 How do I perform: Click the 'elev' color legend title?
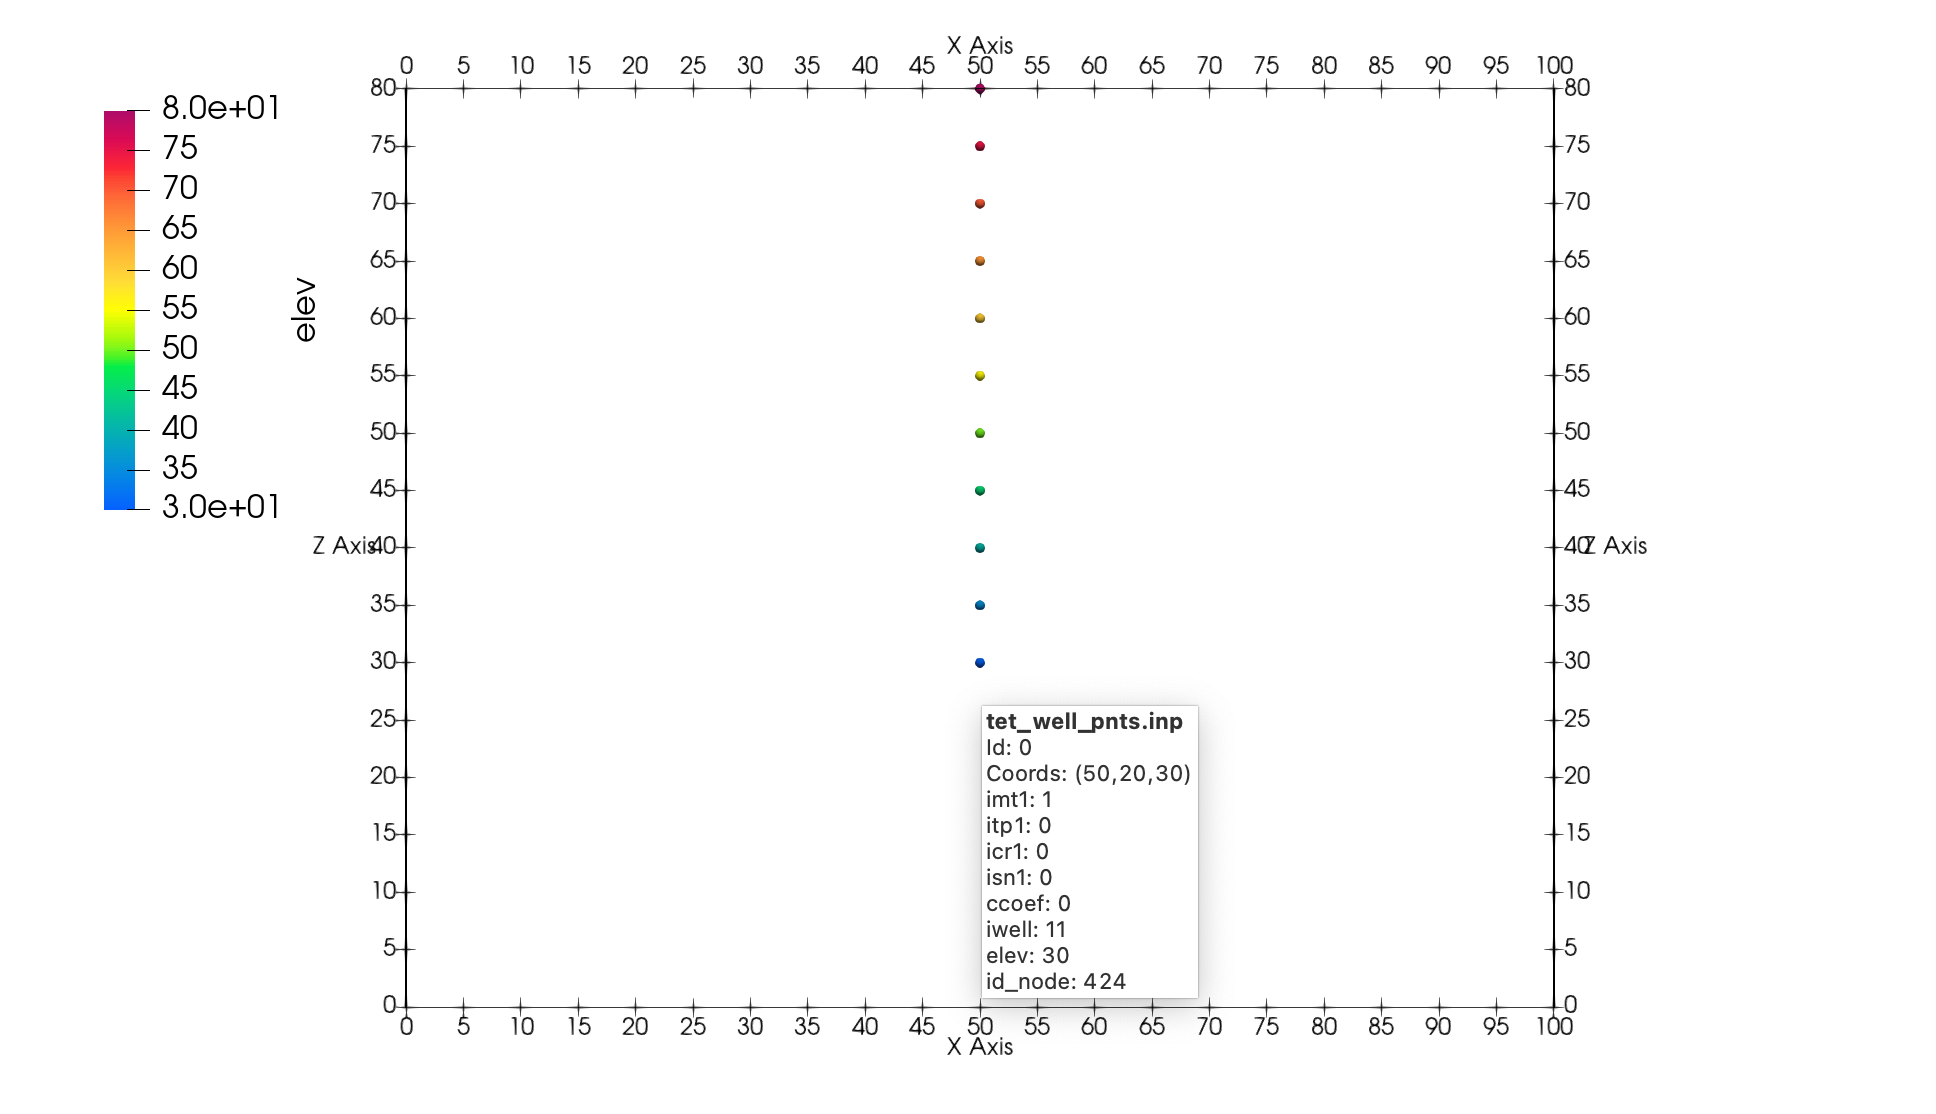tap(305, 310)
